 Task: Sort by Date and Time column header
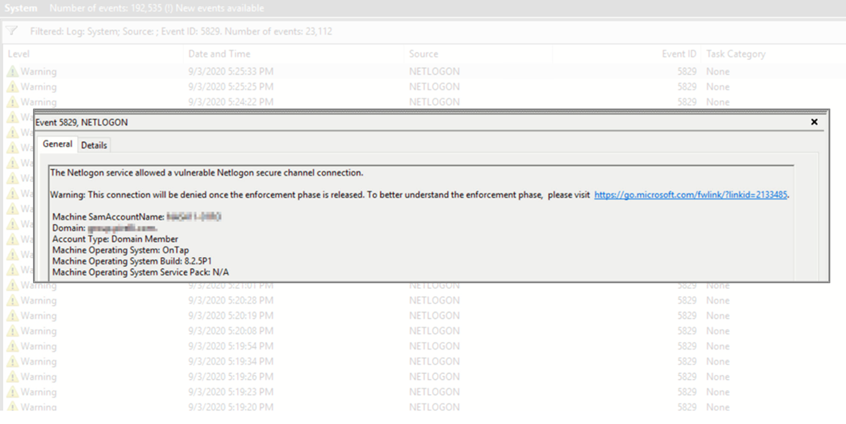pyautogui.click(x=219, y=54)
